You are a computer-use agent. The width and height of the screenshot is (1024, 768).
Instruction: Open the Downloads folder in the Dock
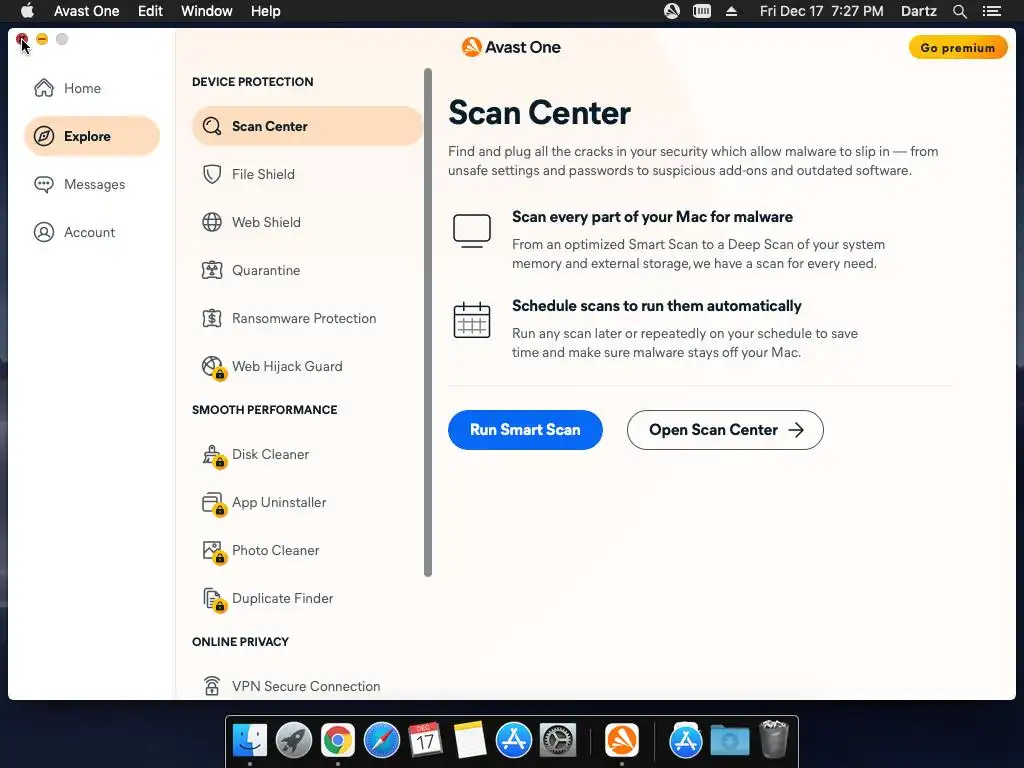[729, 740]
